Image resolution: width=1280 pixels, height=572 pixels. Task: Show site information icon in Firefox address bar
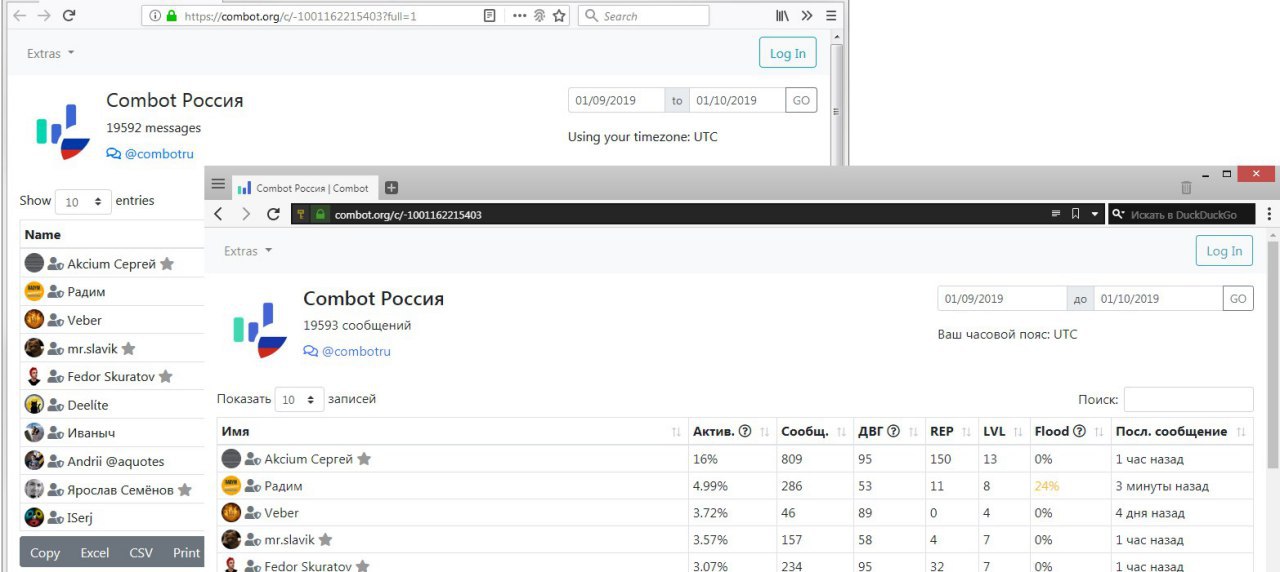pos(155,16)
